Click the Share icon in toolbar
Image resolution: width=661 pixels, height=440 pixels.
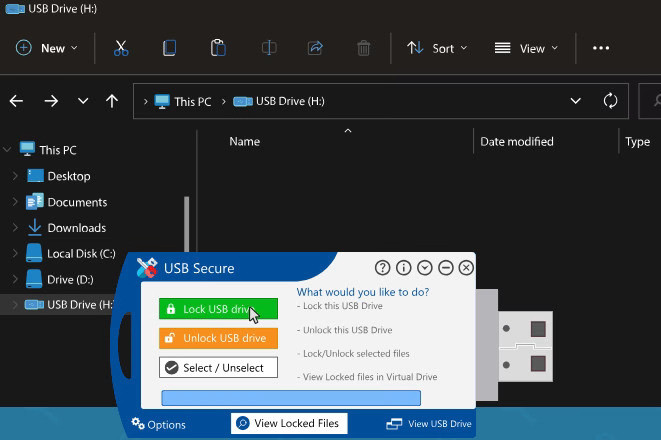(315, 48)
